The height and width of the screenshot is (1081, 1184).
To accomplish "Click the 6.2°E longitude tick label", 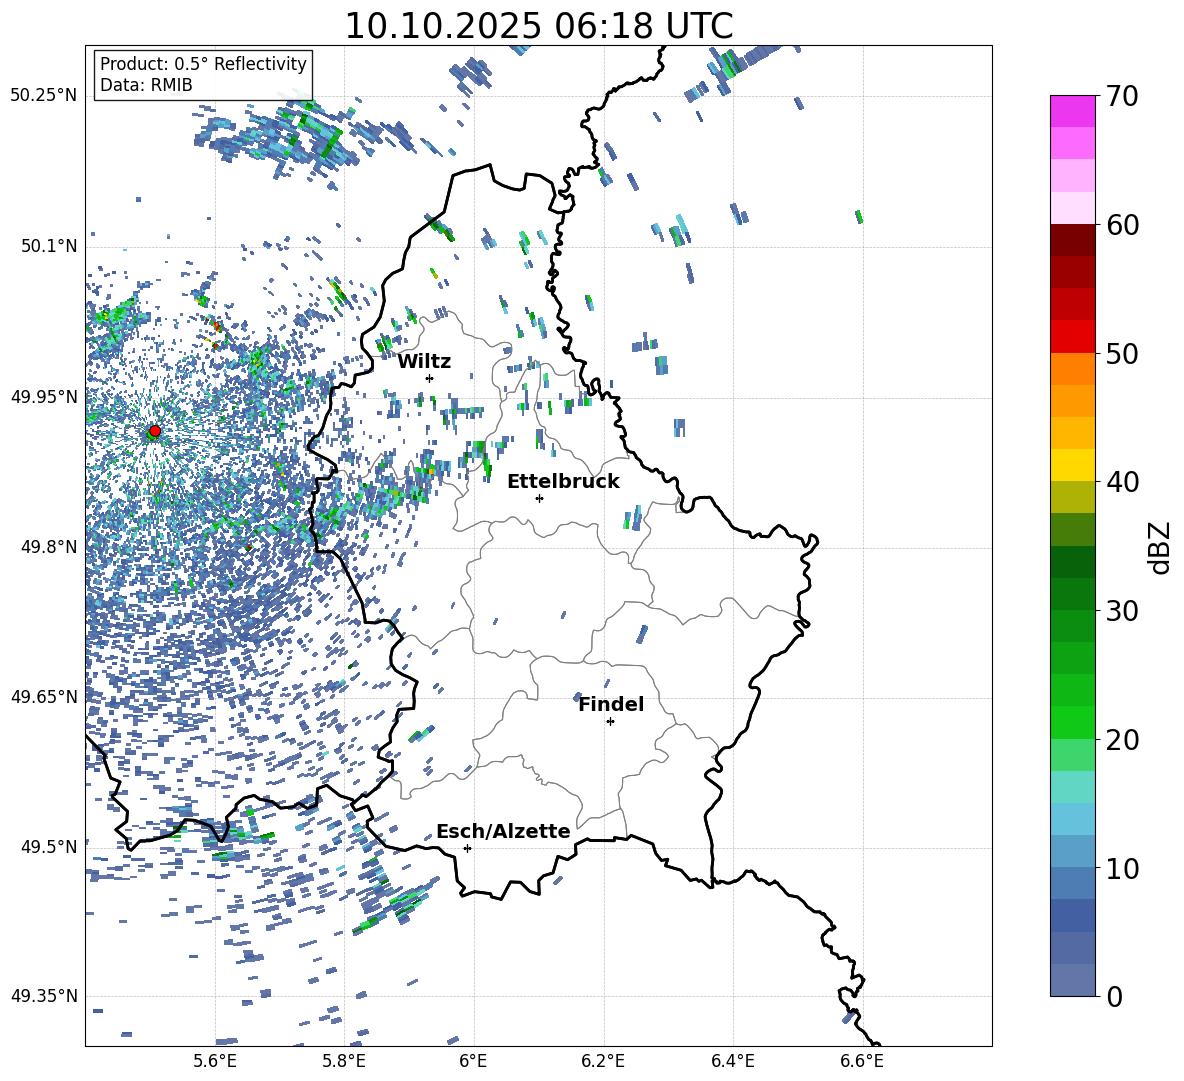I will [x=603, y=1061].
